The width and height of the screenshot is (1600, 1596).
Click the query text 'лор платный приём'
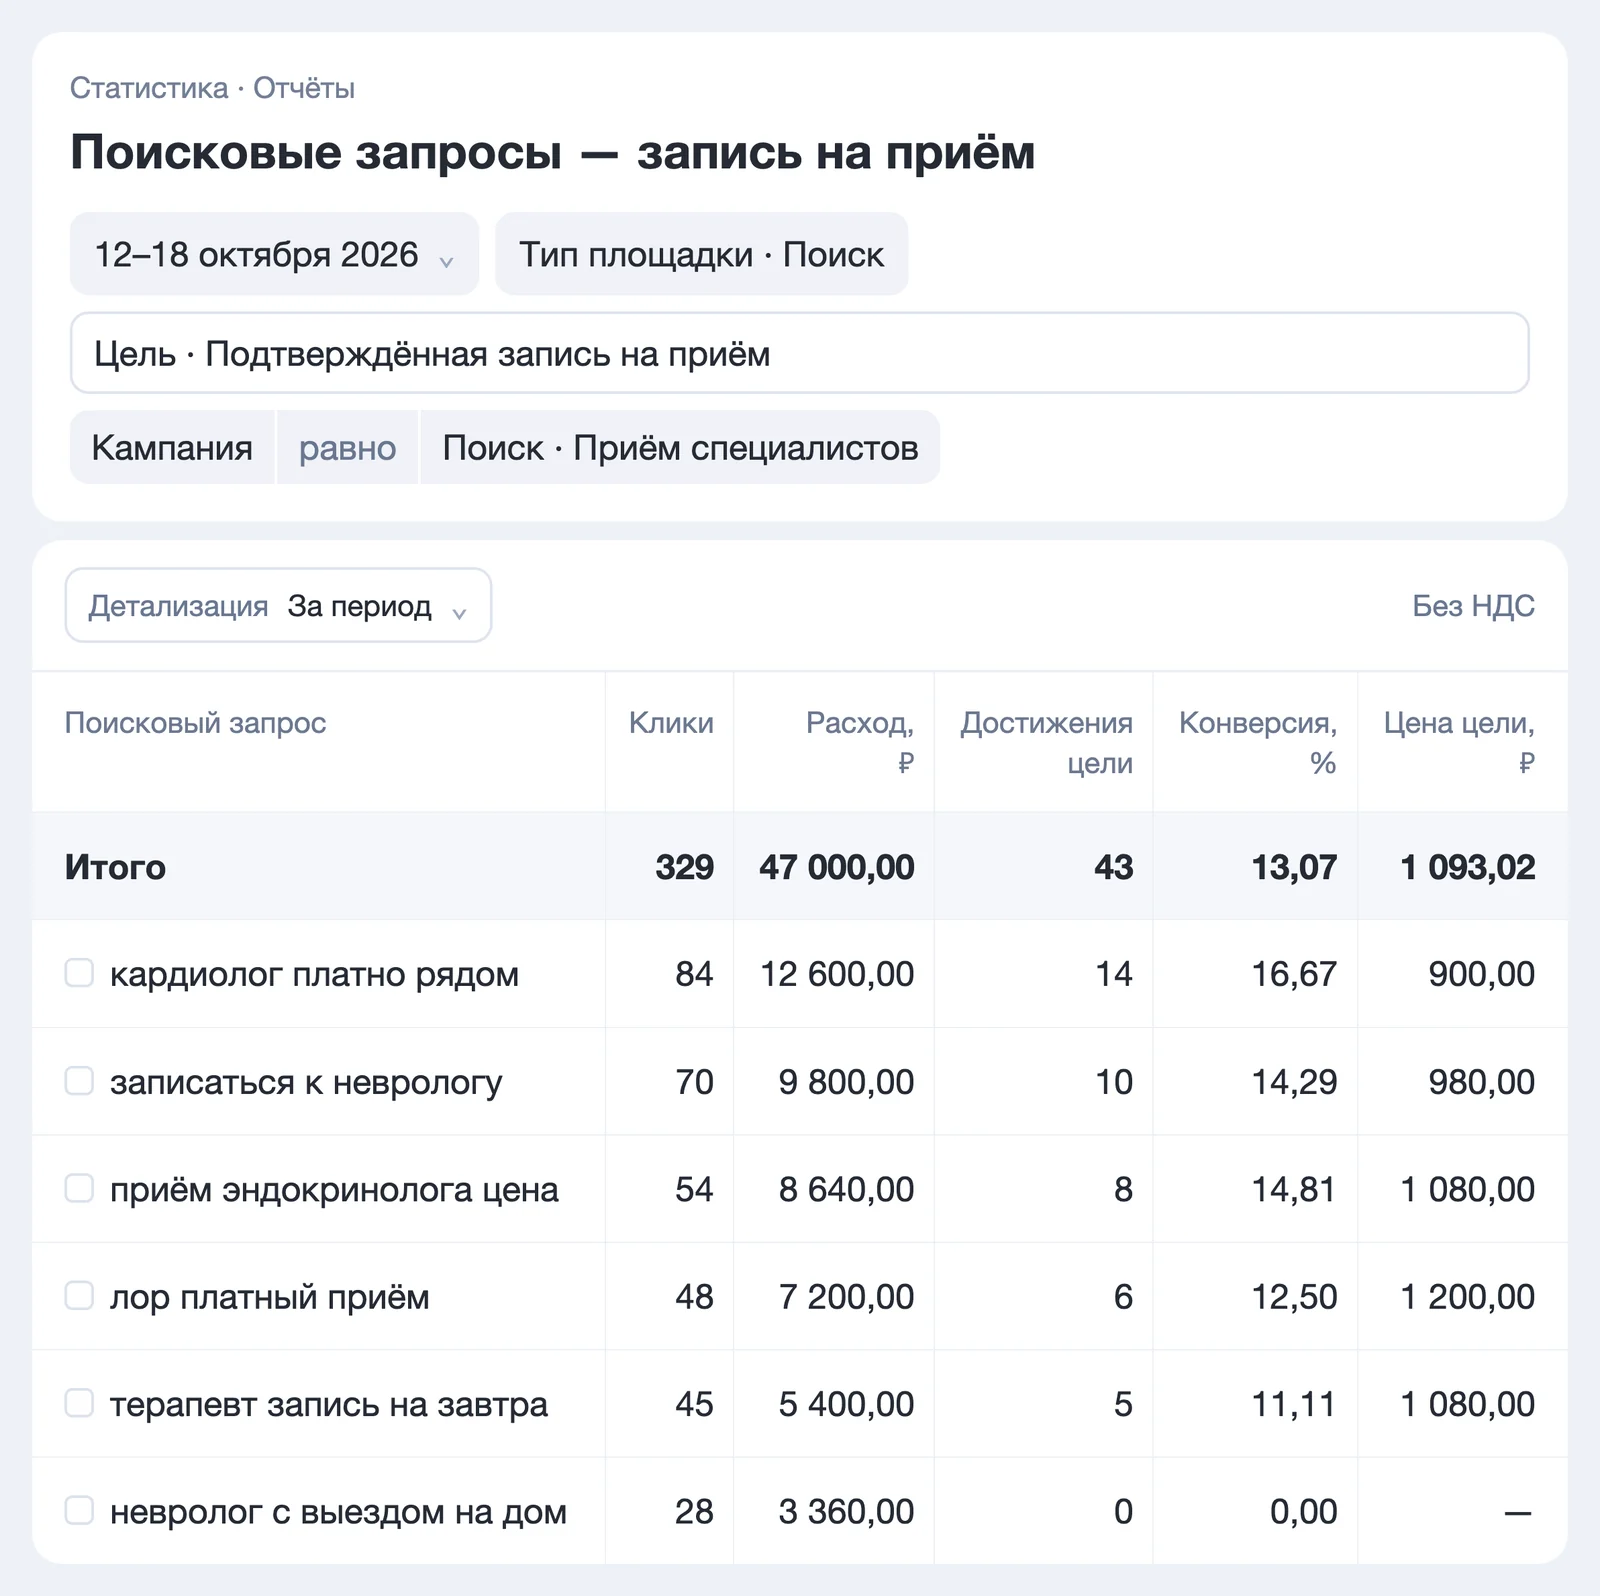(270, 1297)
